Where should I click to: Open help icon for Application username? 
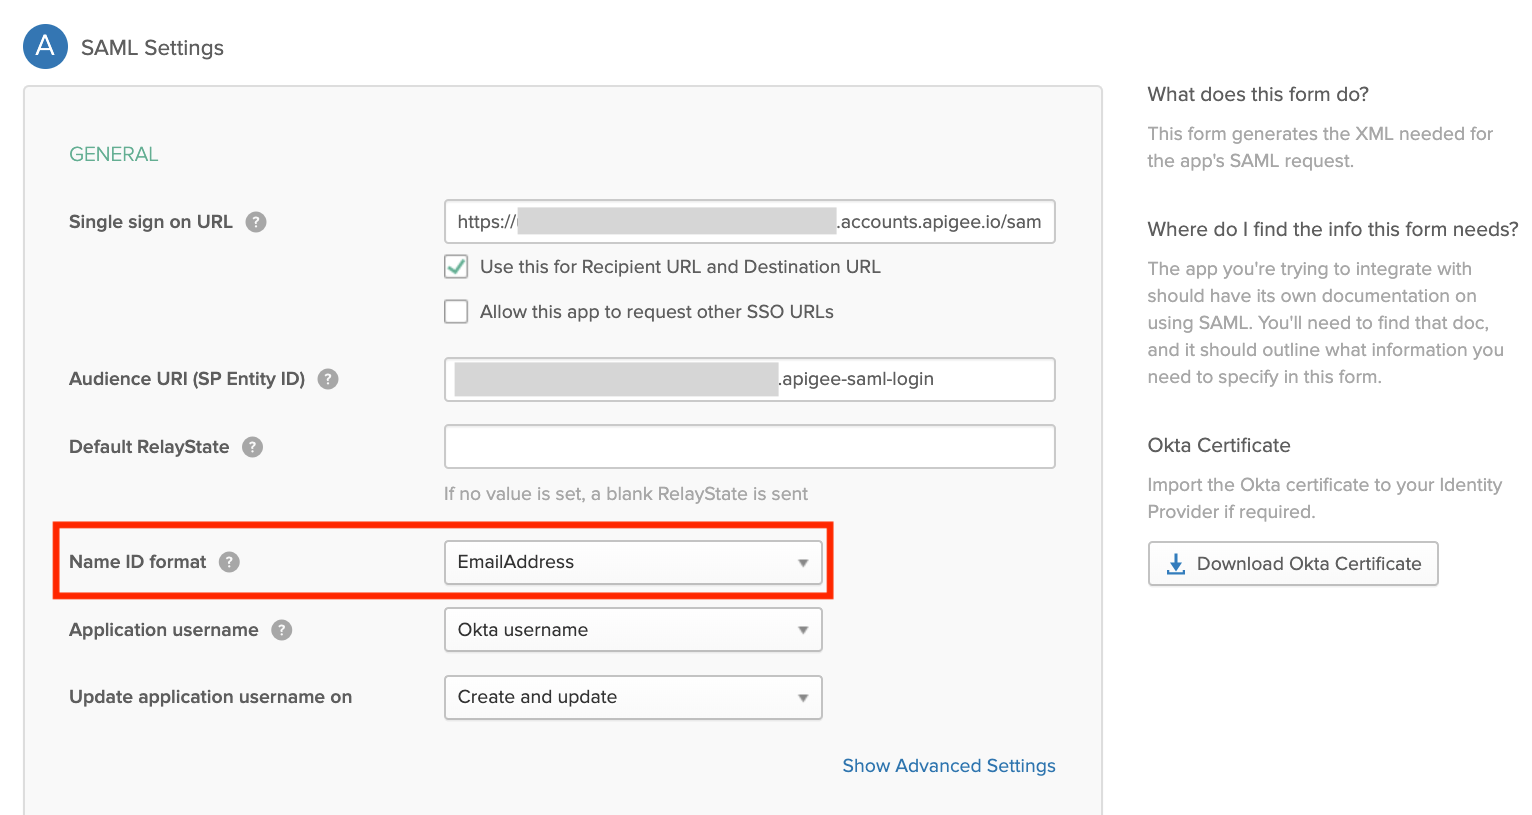click(282, 630)
